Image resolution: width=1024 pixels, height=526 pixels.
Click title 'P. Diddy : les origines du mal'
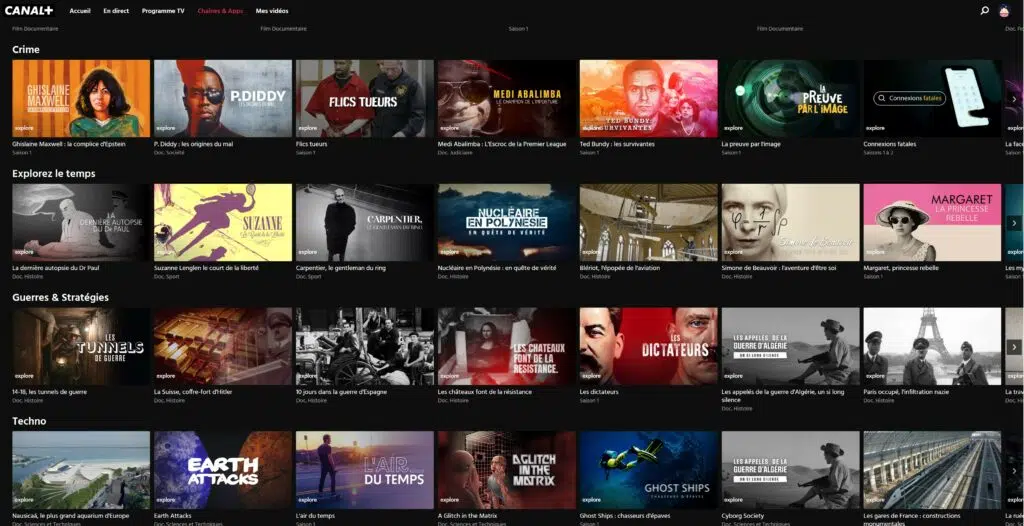(x=193, y=144)
